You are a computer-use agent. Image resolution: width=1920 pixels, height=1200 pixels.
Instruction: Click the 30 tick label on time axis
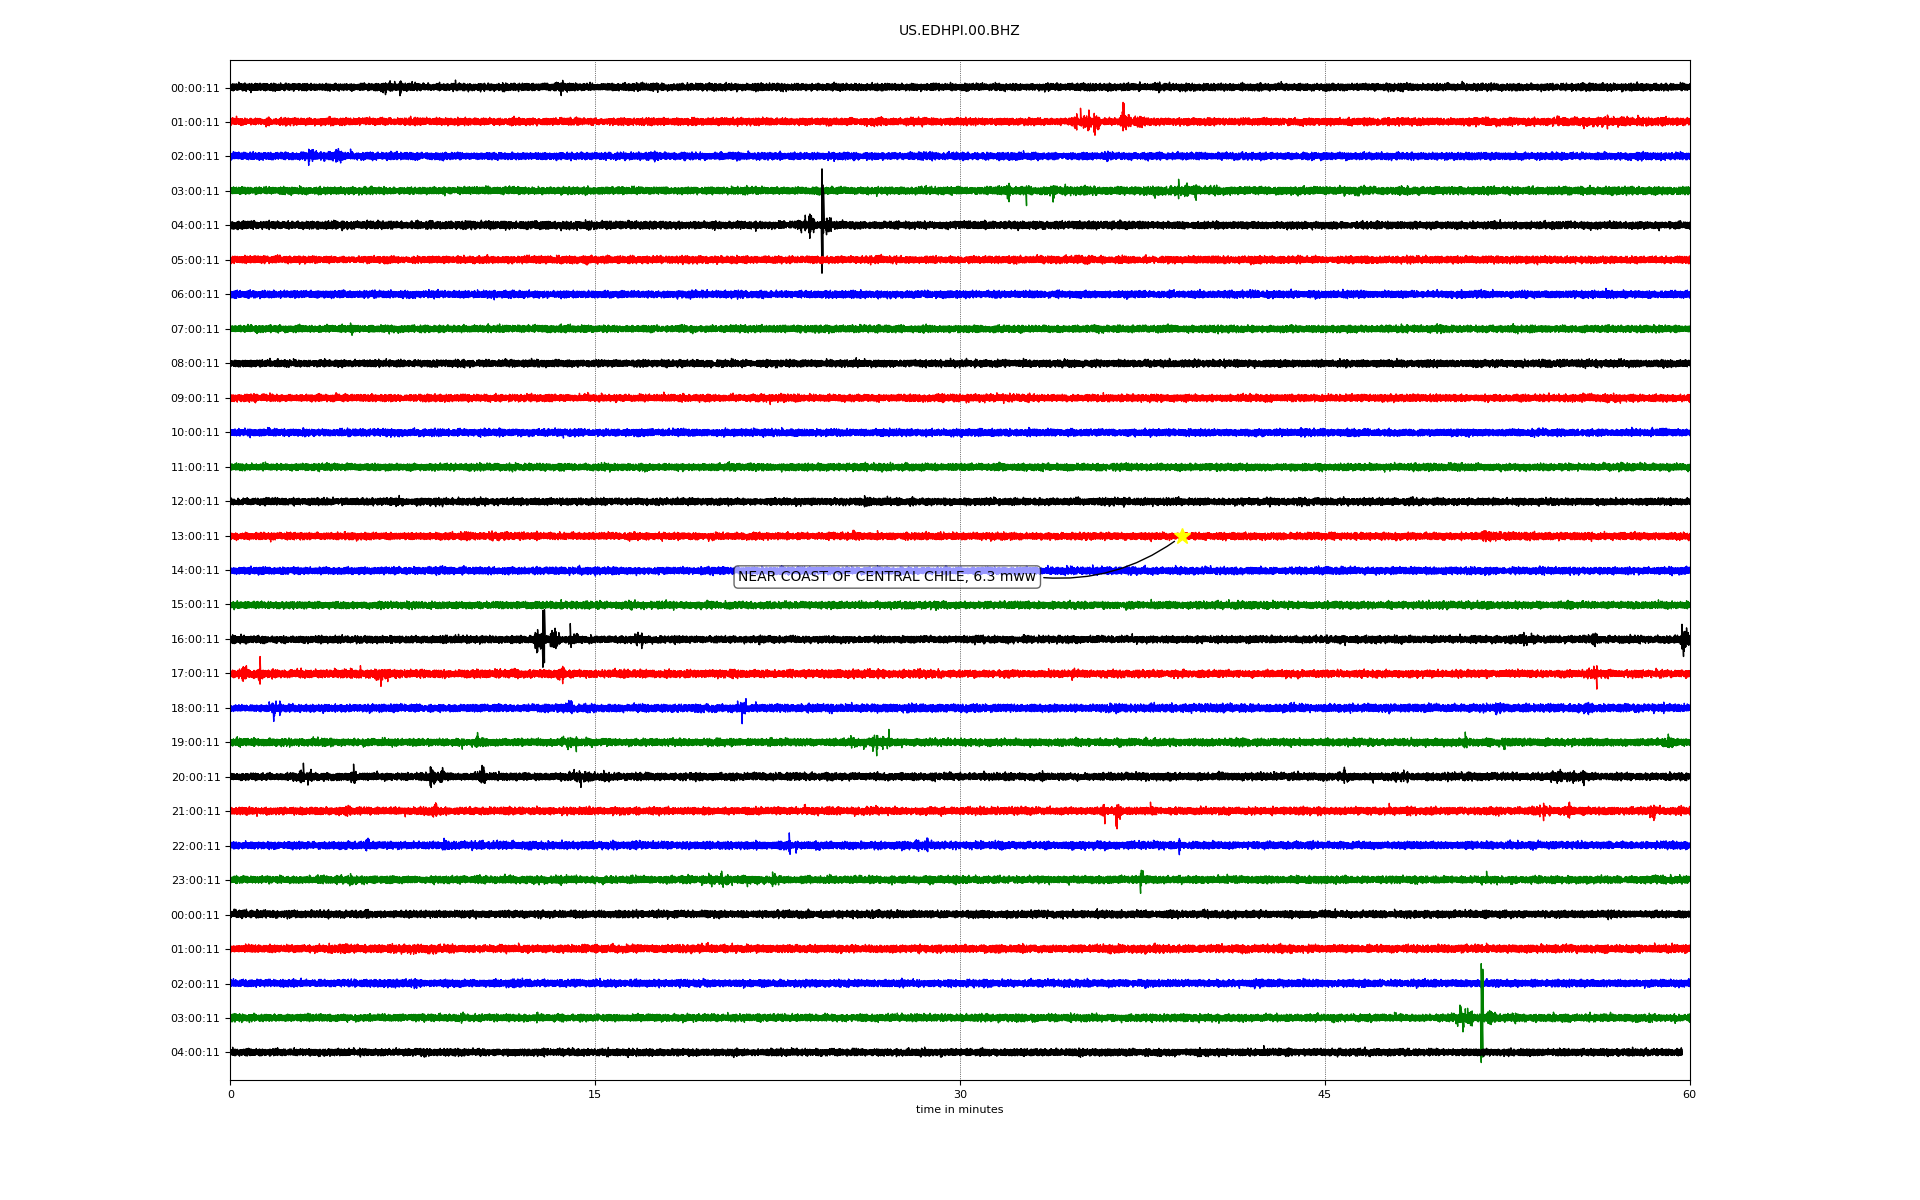click(960, 1094)
